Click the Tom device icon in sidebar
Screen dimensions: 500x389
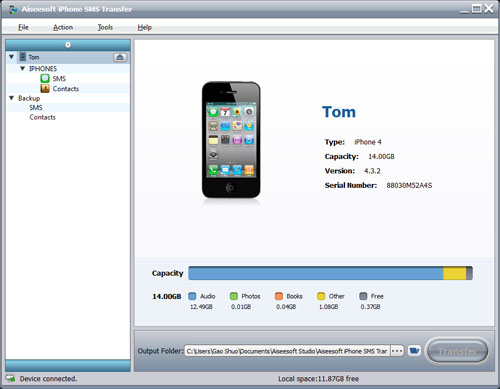(22, 57)
